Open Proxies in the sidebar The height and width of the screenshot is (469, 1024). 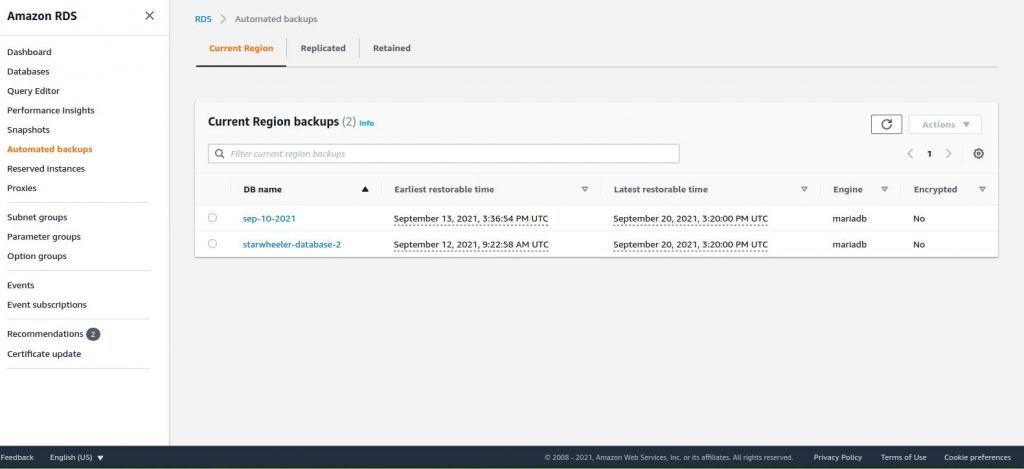click(22, 188)
